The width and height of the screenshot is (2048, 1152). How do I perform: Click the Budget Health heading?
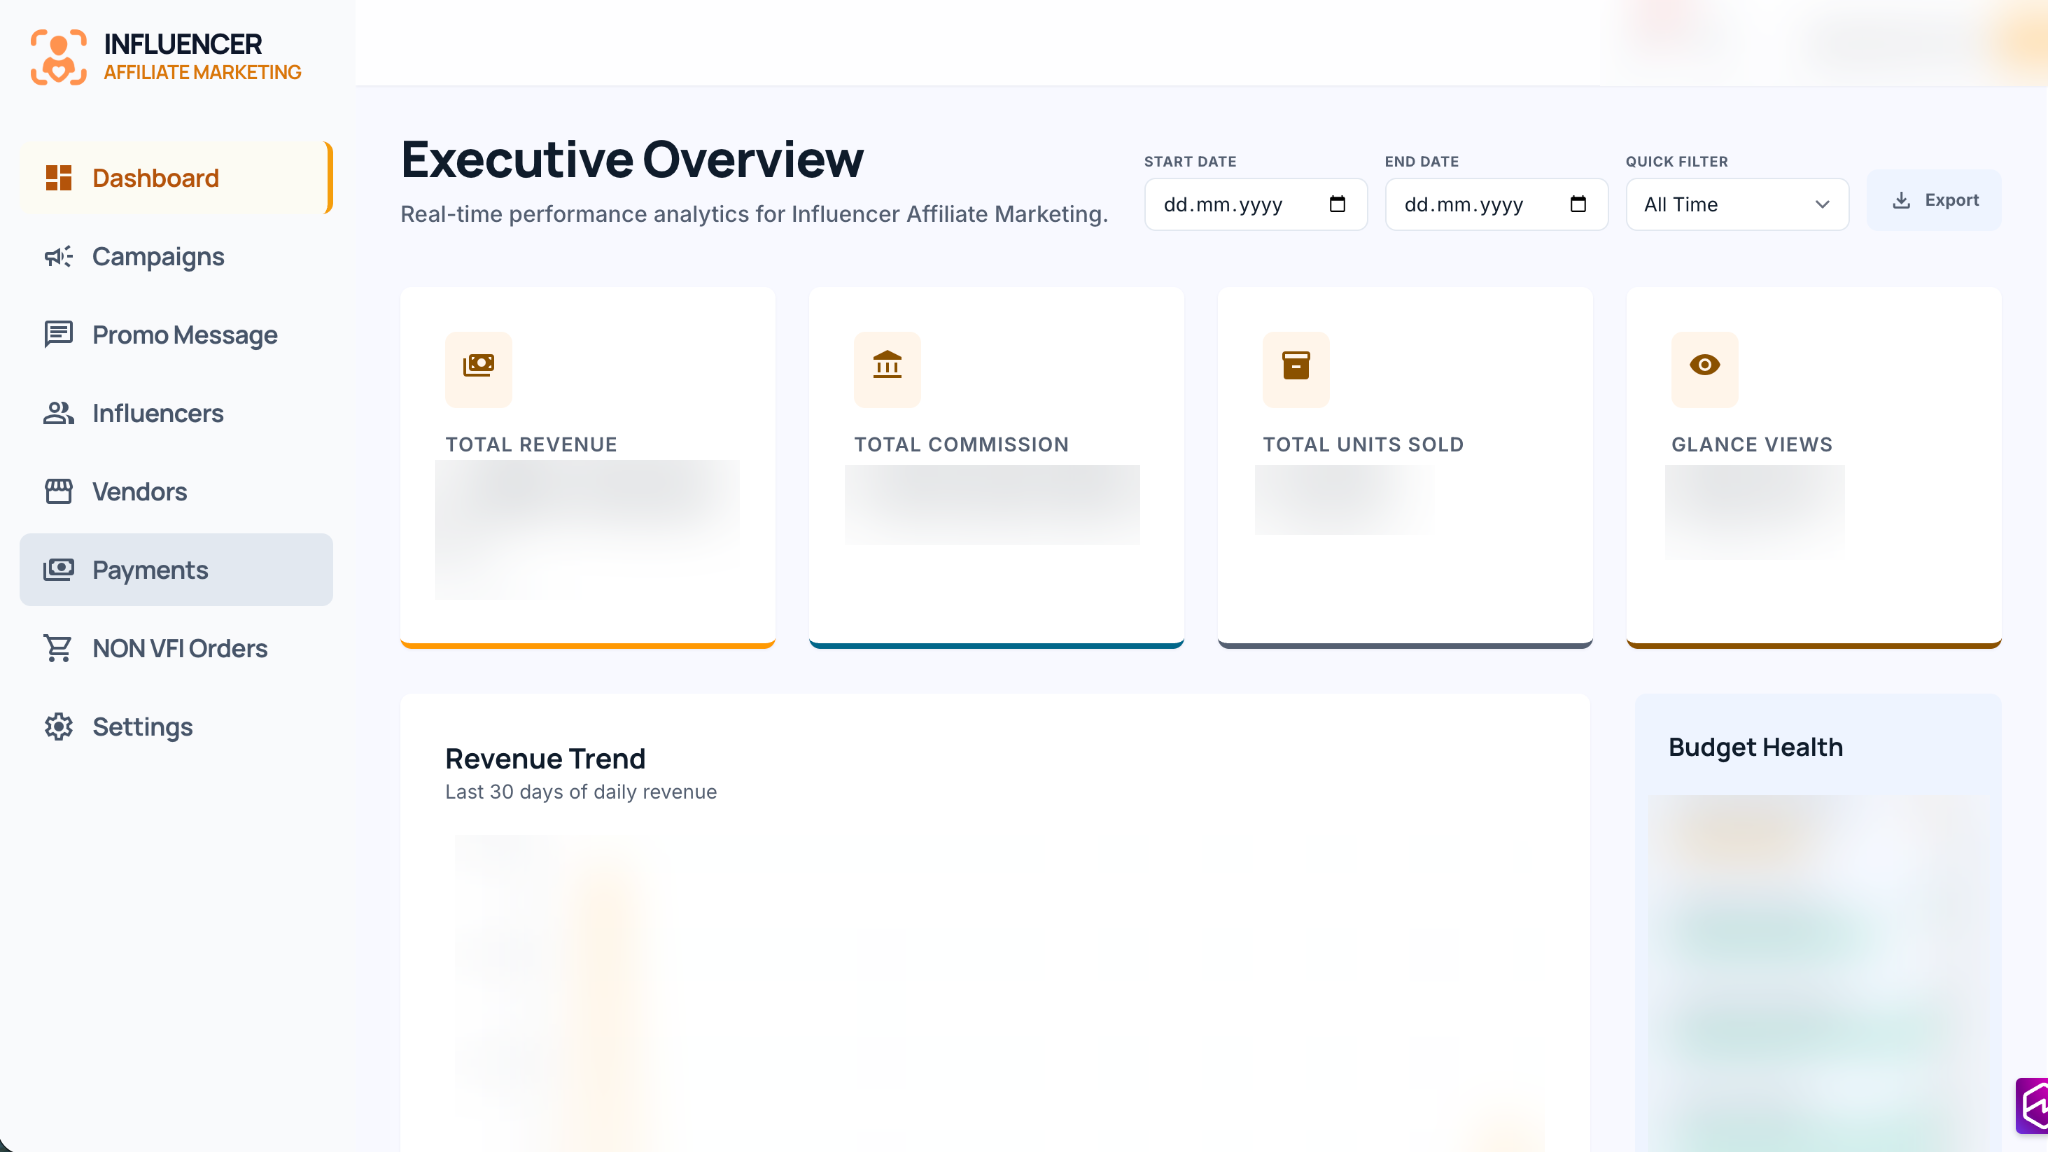(1755, 747)
